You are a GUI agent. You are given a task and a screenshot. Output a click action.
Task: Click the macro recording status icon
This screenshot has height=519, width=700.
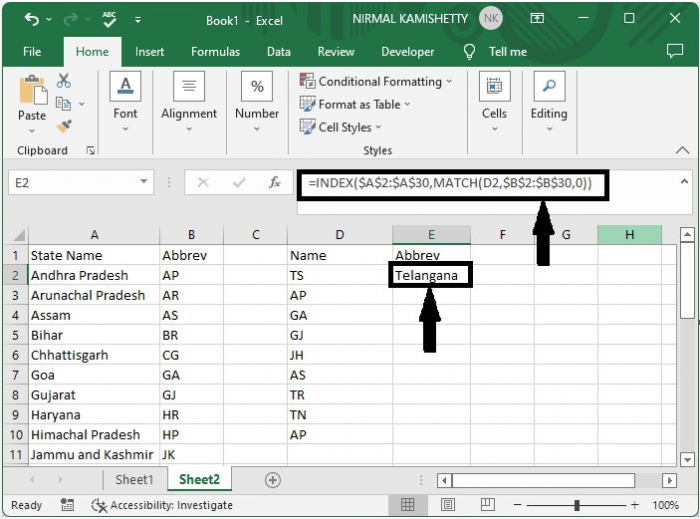tap(67, 505)
